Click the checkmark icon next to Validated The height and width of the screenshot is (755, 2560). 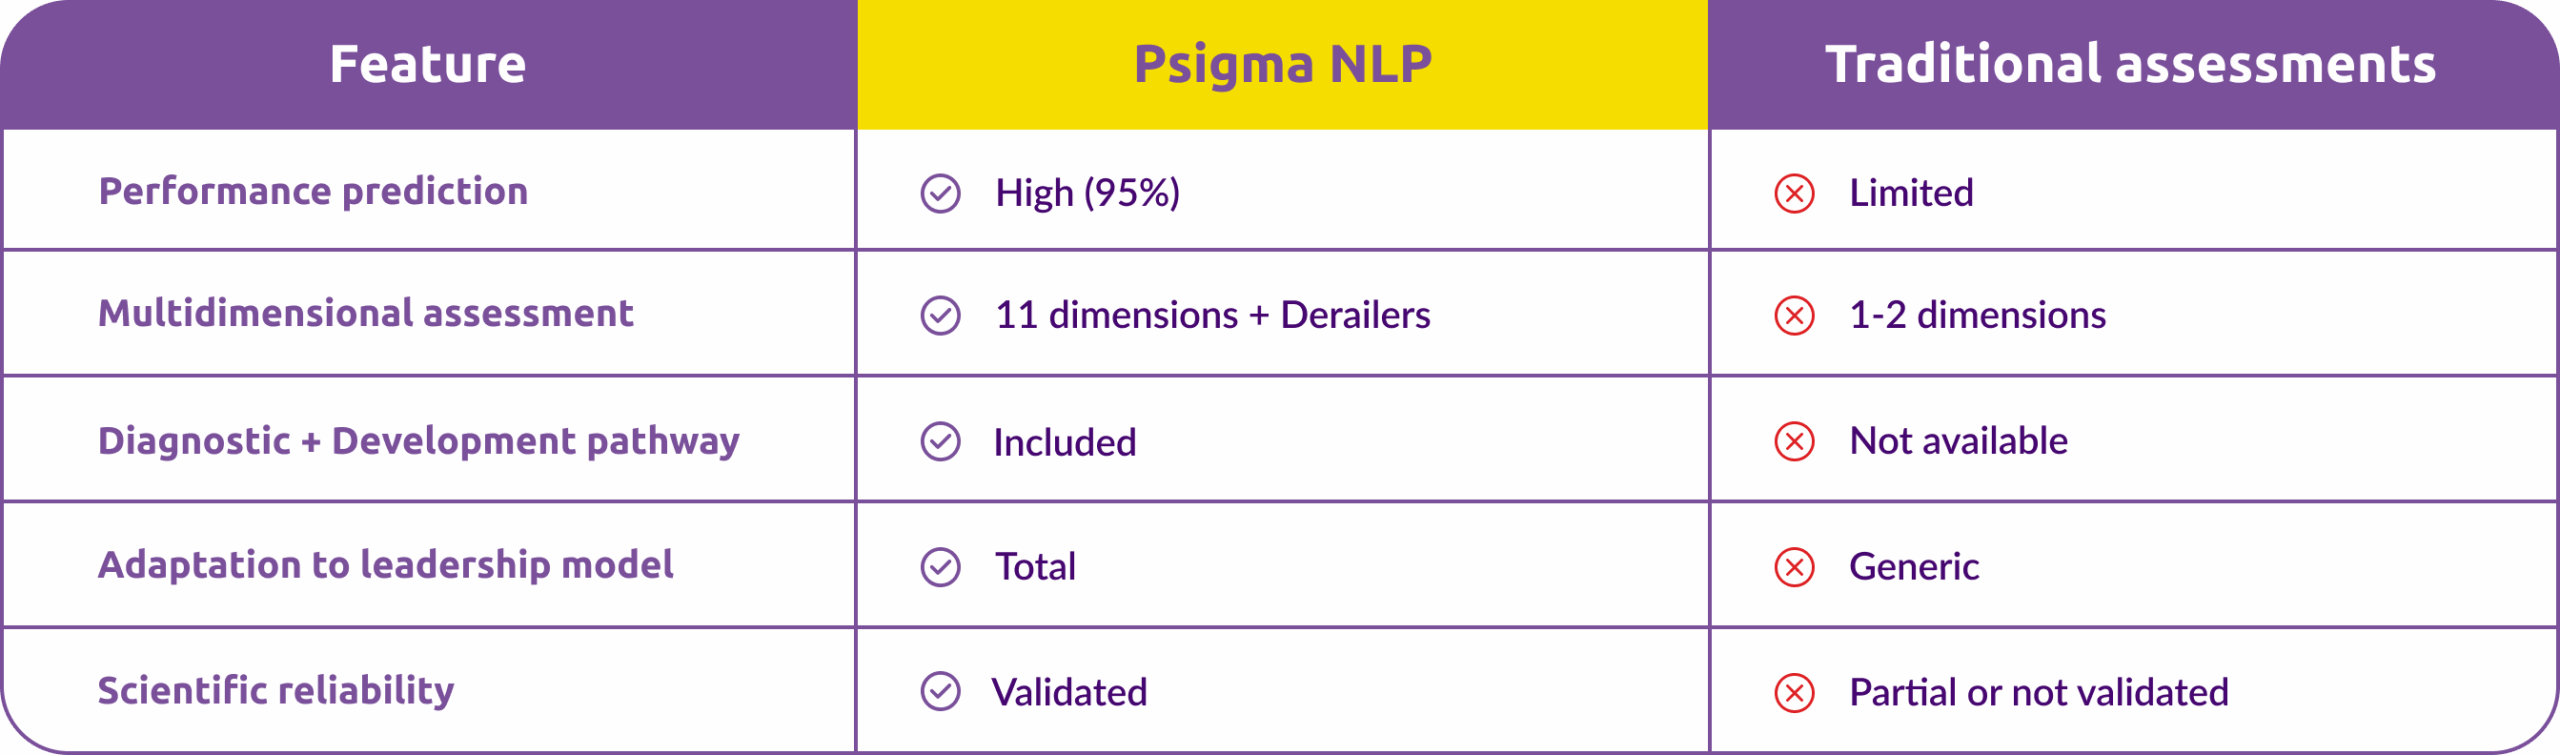tap(940, 691)
